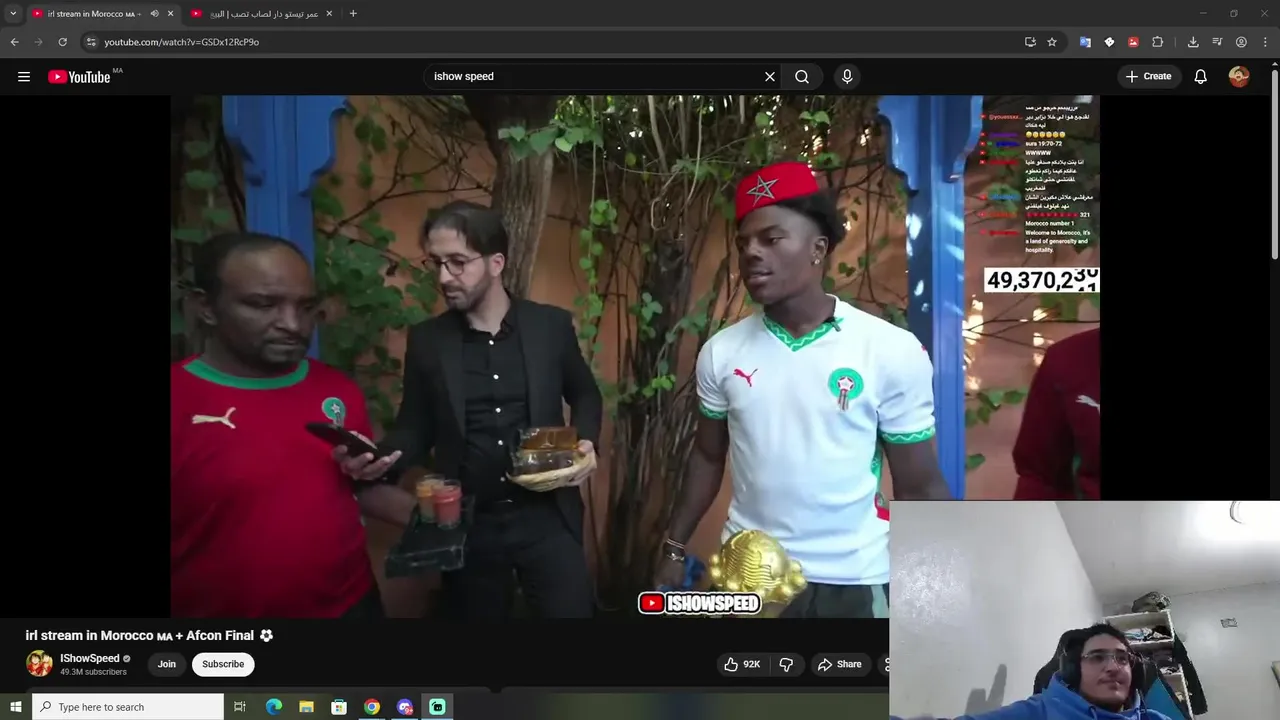1280x720 pixels.
Task: Open the IShowSpeed channel name link
Action: [90, 658]
